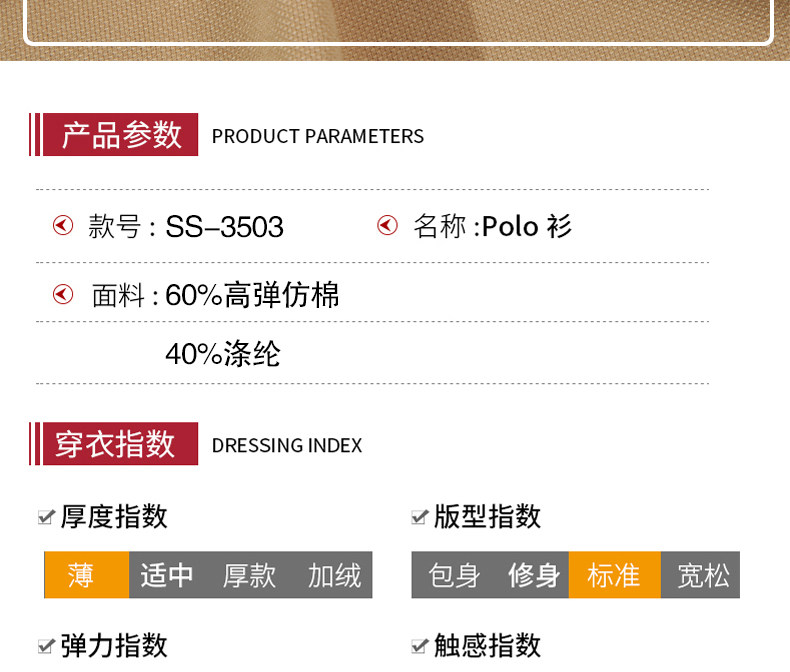
Task: Select the 薄 thickness option
Action: [86, 575]
